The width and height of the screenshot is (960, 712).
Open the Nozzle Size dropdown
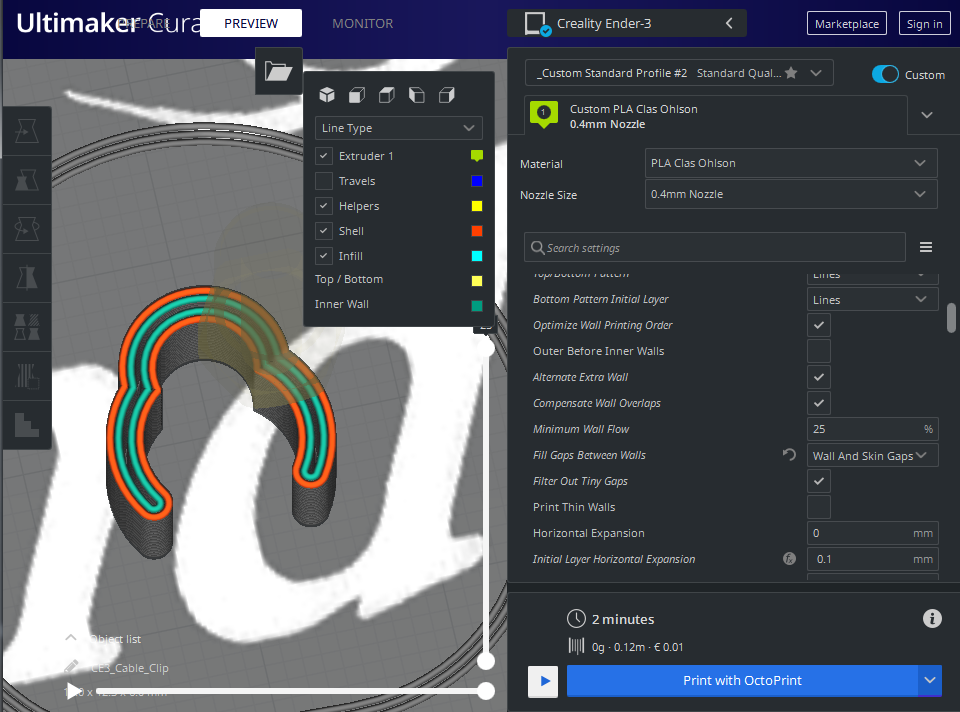click(790, 194)
